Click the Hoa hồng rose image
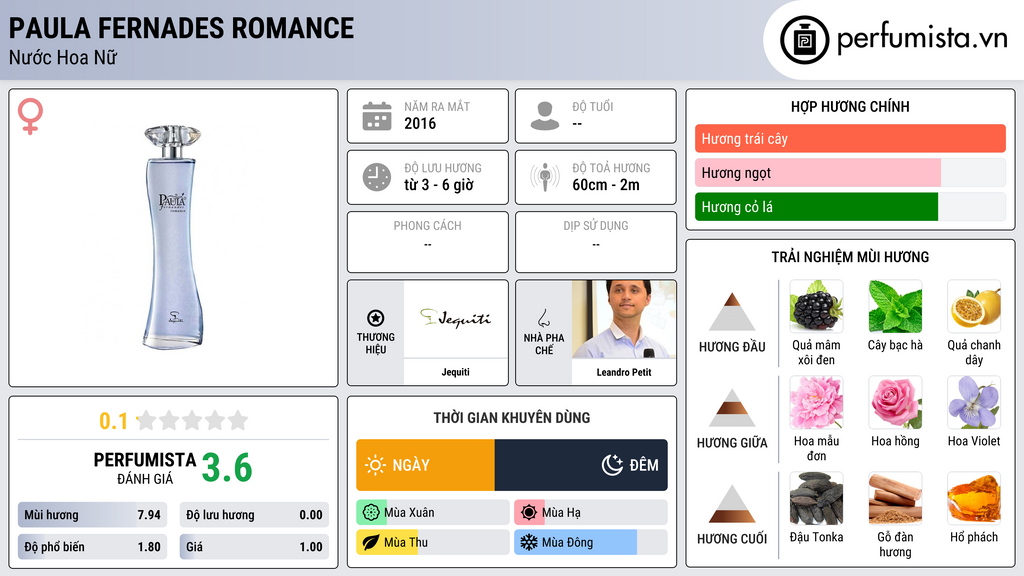The width and height of the screenshot is (1024, 576). click(x=895, y=402)
